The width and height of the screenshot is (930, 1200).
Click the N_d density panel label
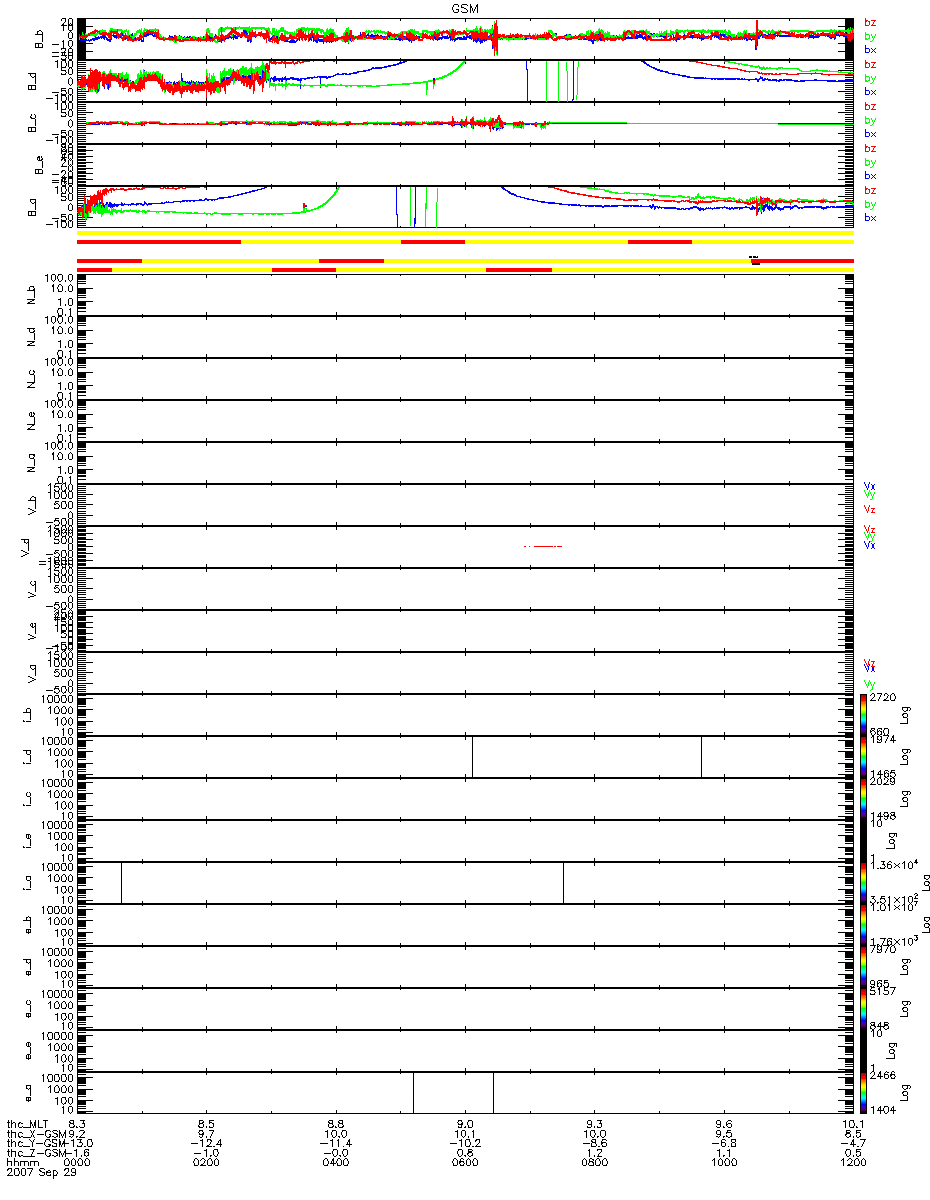pos(33,337)
